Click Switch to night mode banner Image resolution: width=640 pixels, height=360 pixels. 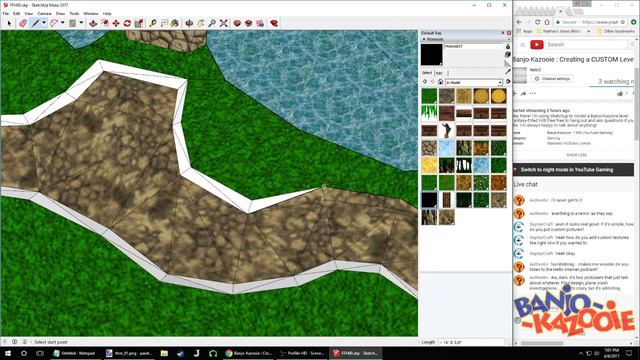coord(573,170)
